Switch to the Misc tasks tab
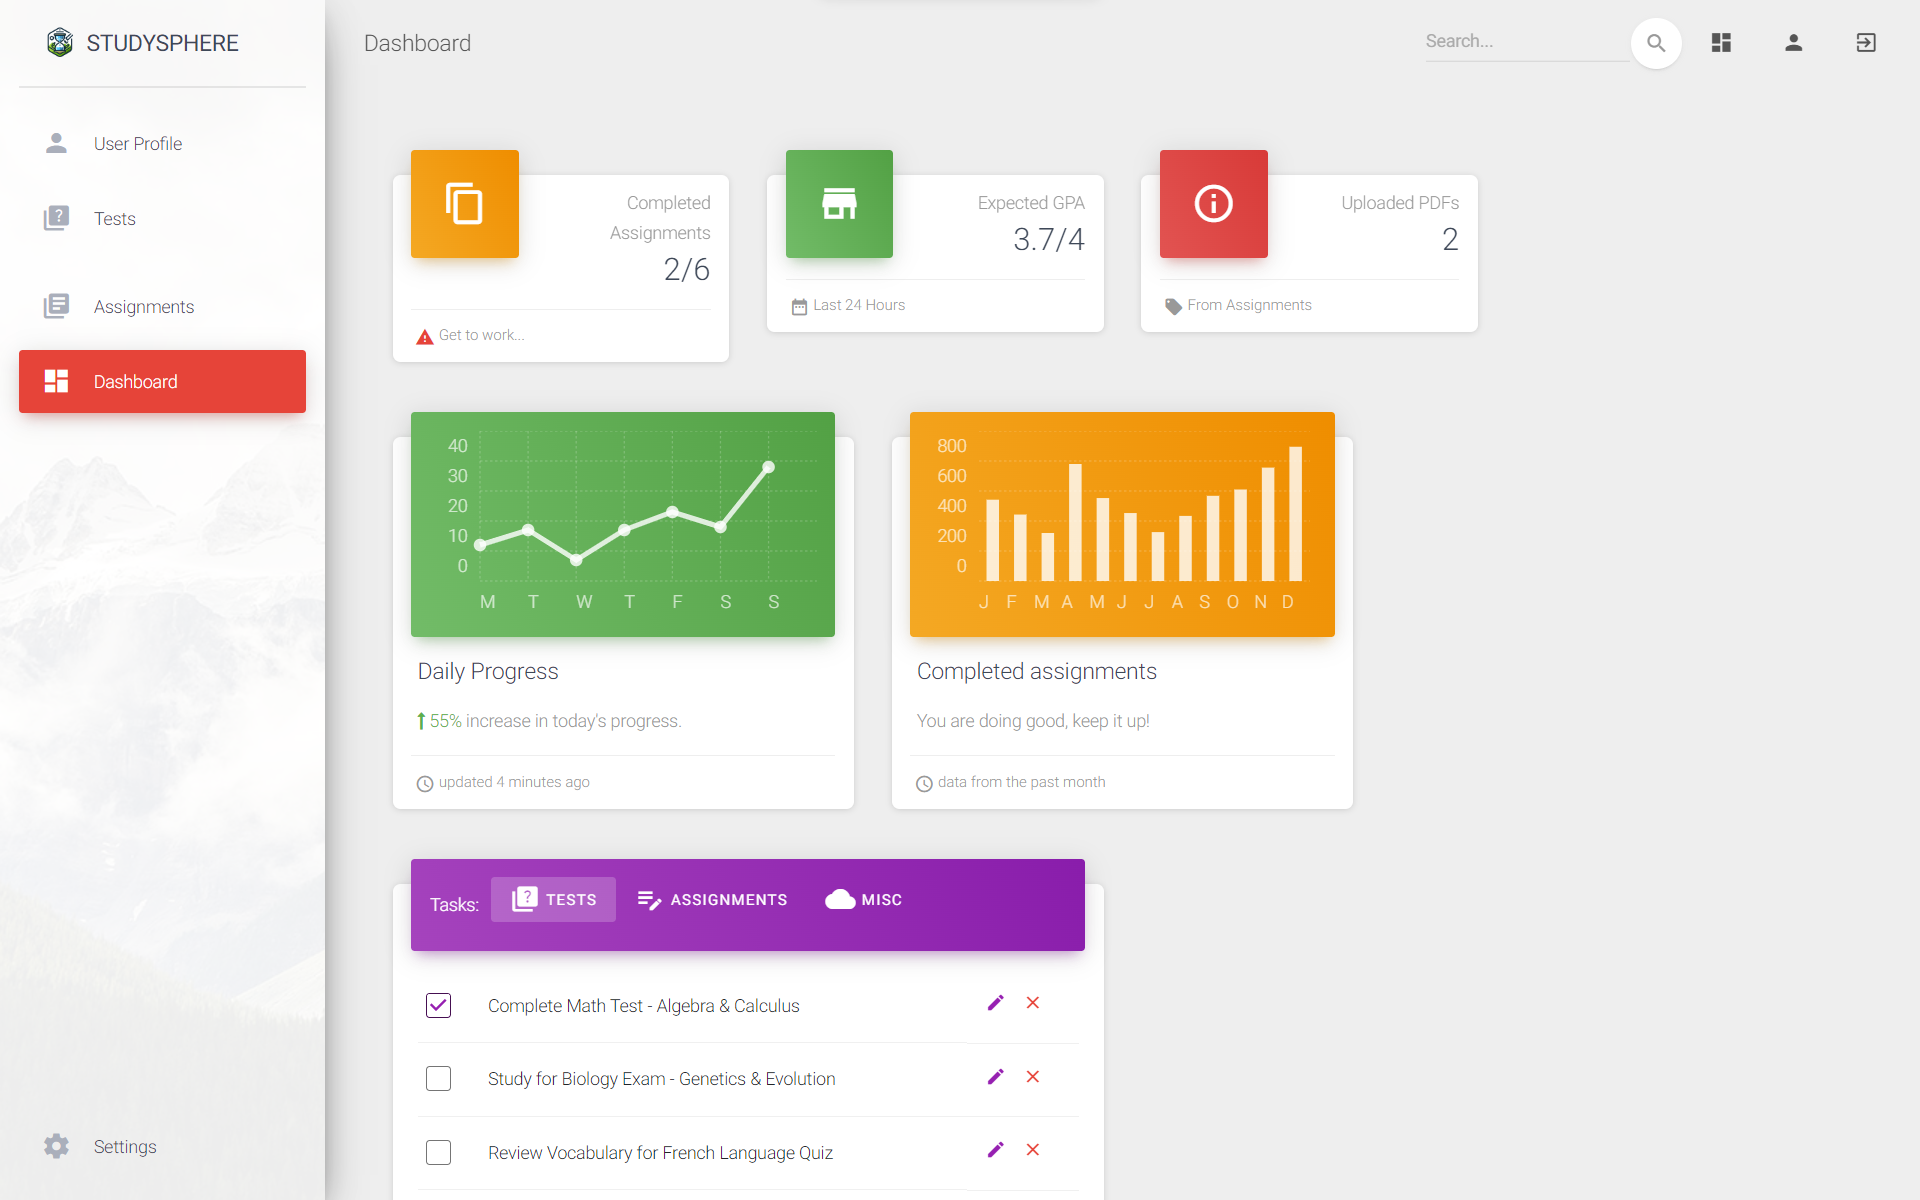This screenshot has height=1200, width=1920. pos(863,900)
